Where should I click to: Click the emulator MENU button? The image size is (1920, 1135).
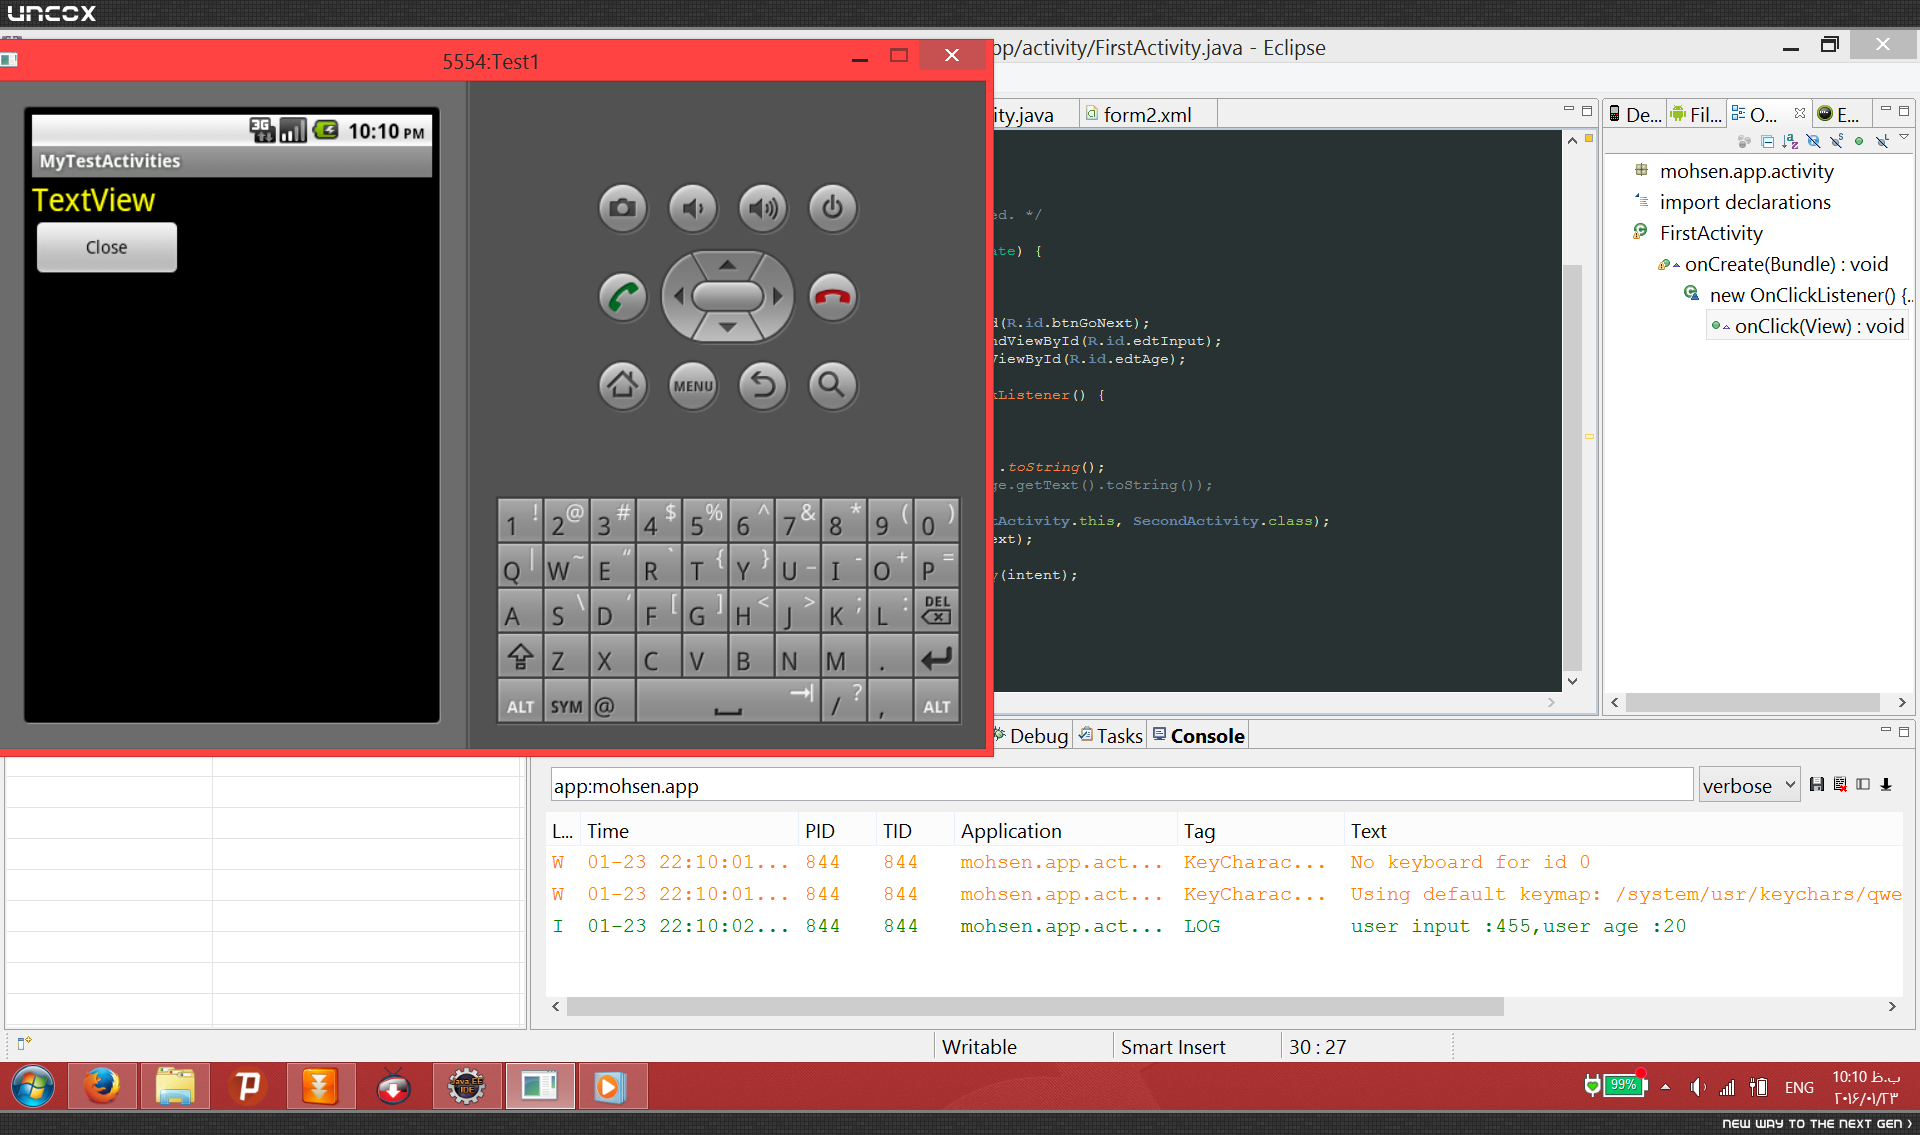(692, 385)
